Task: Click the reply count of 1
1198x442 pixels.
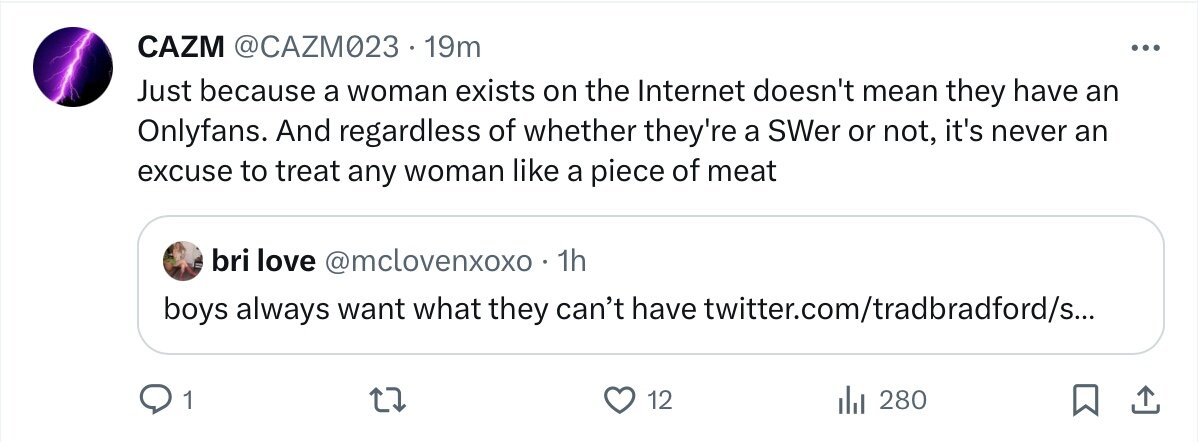Action: 187,400
